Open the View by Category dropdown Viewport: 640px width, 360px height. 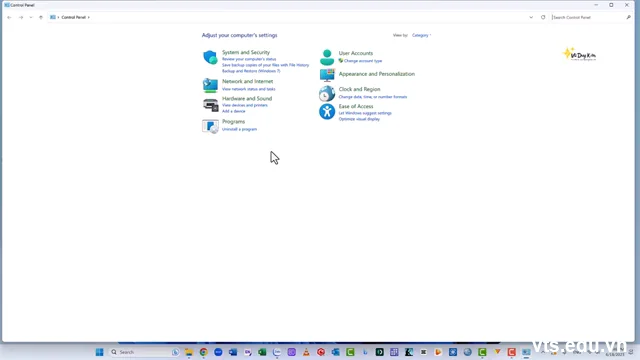pos(421,35)
